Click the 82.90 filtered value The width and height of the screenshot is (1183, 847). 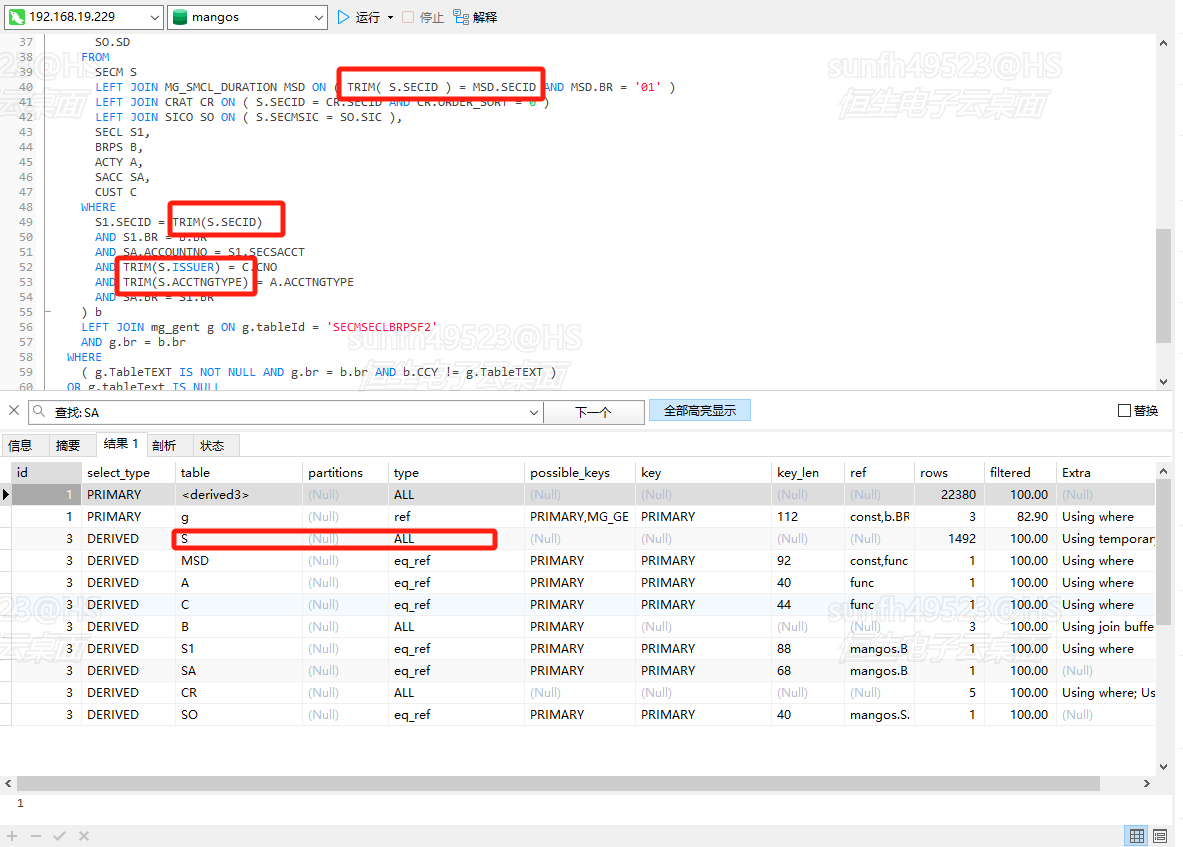(x=1019, y=517)
